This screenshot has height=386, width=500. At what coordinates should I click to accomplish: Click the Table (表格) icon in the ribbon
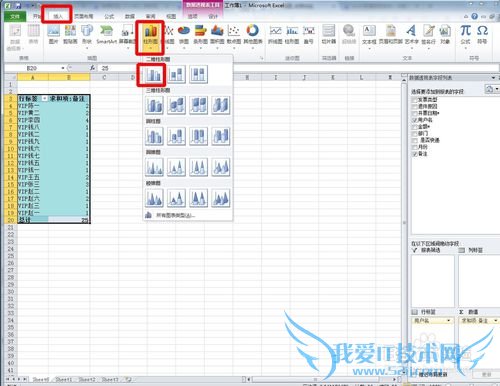coord(33,34)
